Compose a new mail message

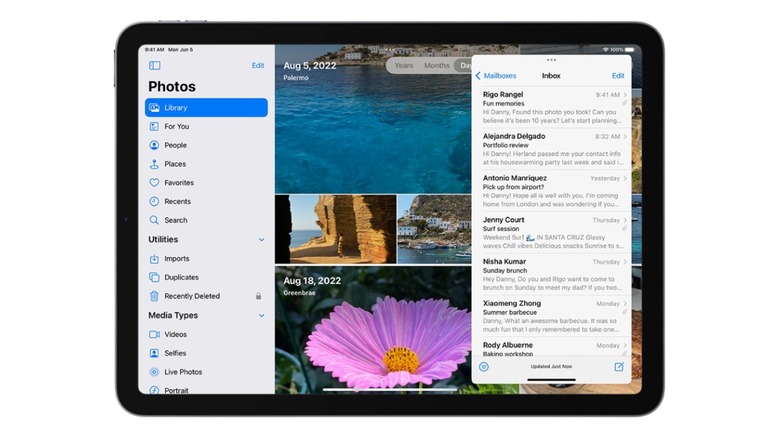pyautogui.click(x=619, y=367)
